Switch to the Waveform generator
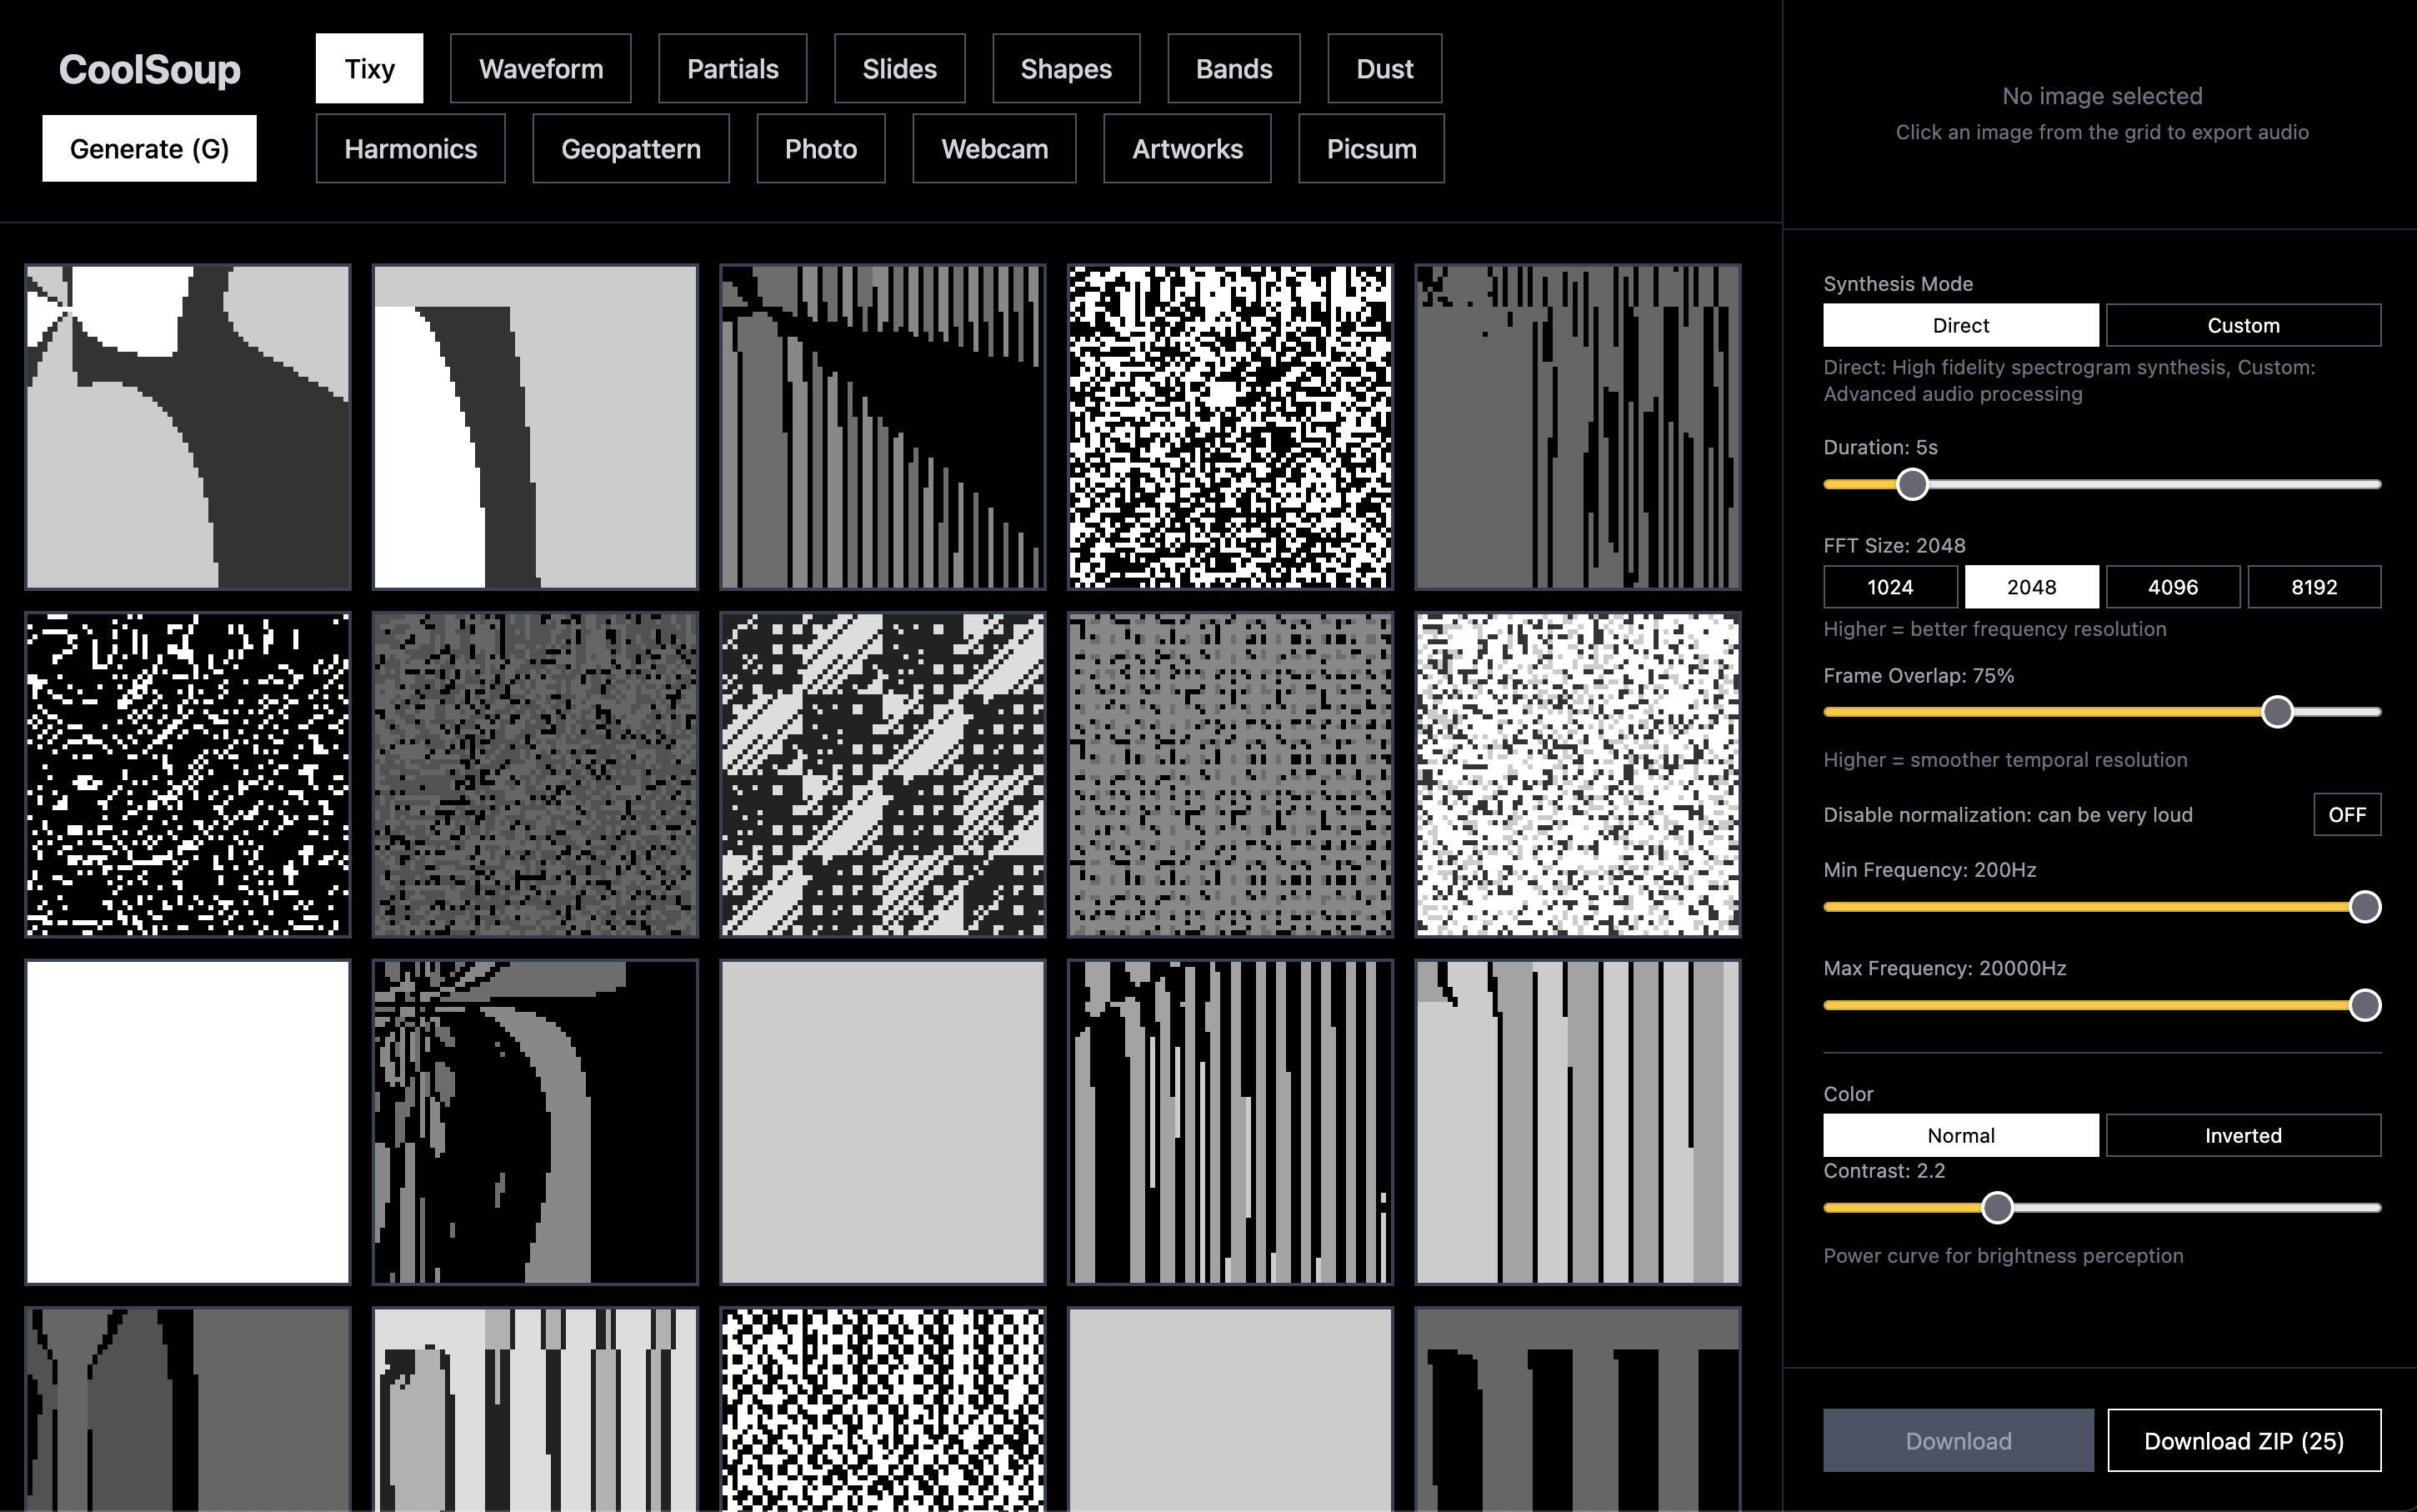The width and height of the screenshot is (2417, 1512). tap(541, 68)
